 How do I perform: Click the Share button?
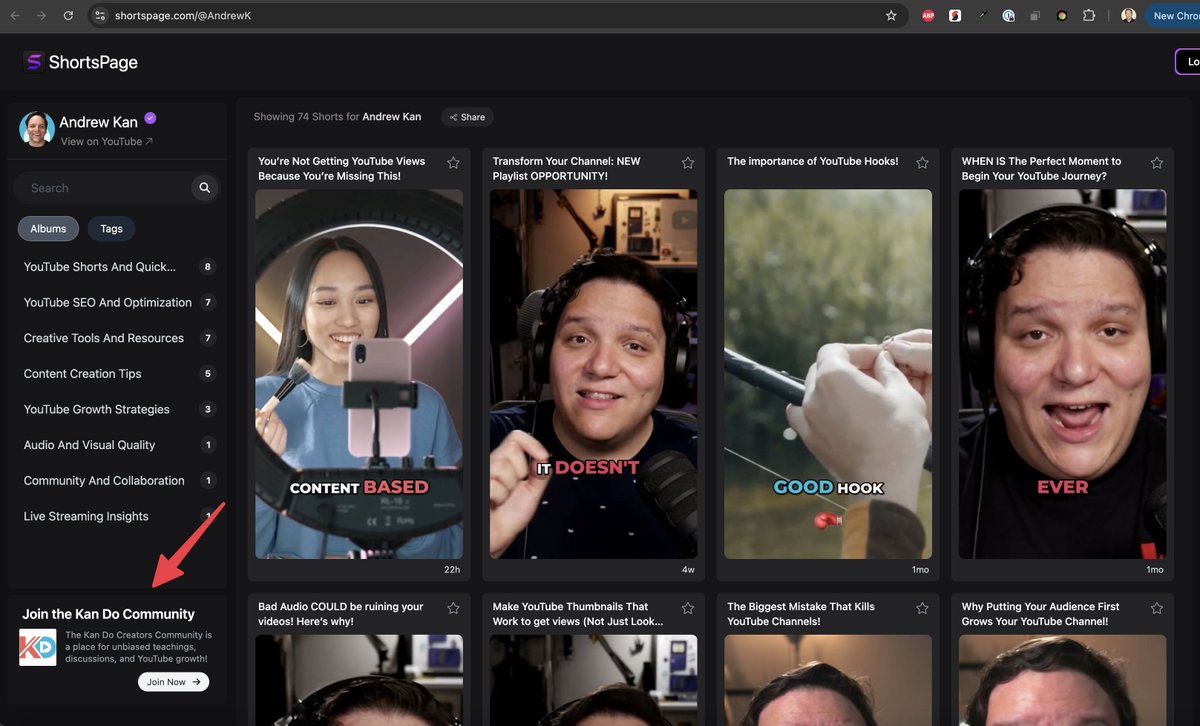467,117
